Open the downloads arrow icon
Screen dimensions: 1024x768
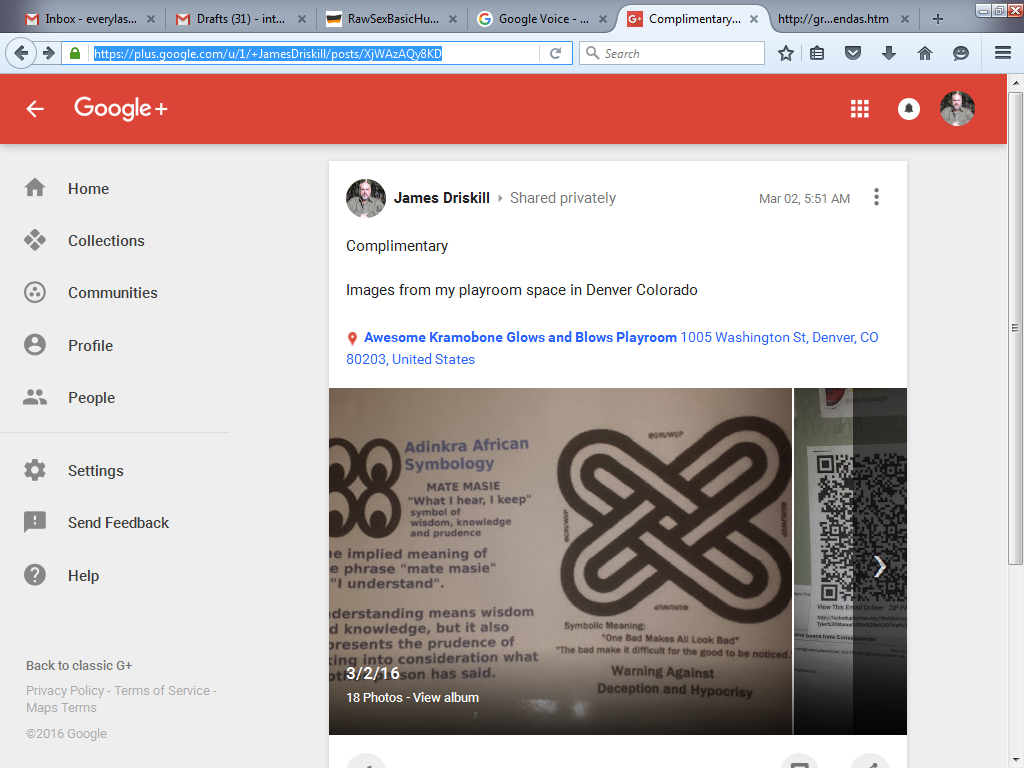click(x=889, y=54)
